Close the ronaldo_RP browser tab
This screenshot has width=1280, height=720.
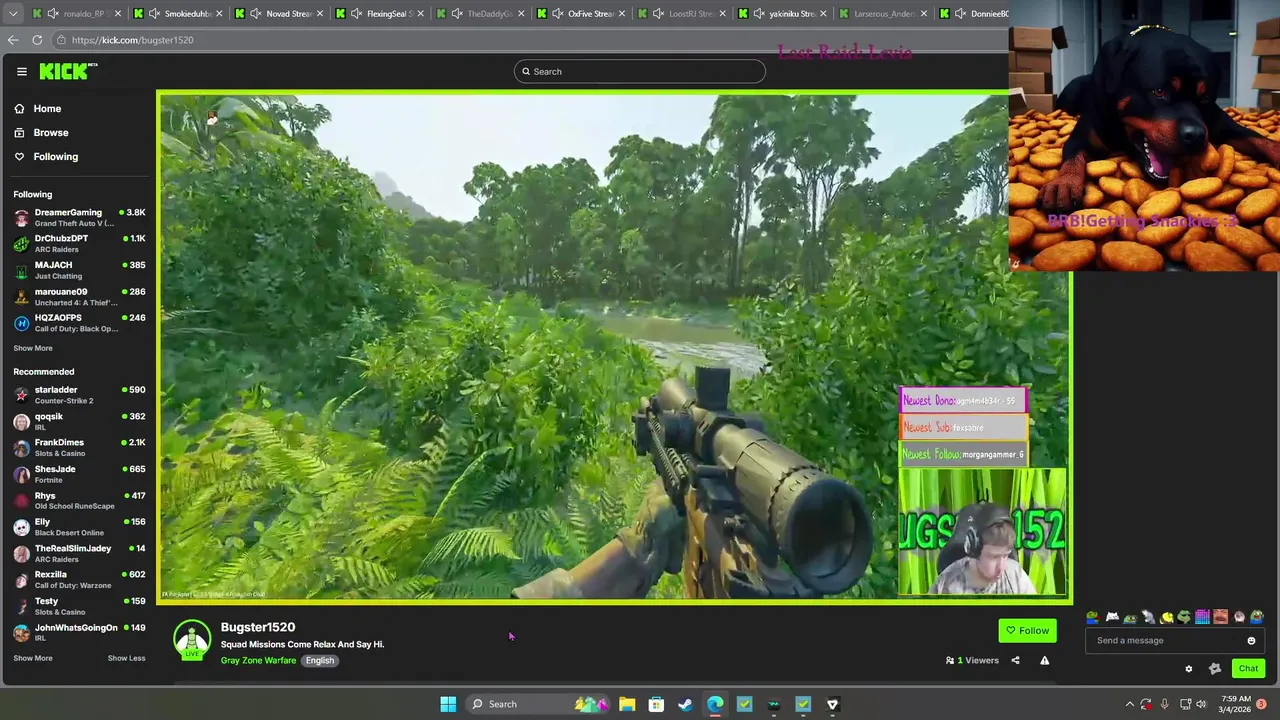(117, 13)
